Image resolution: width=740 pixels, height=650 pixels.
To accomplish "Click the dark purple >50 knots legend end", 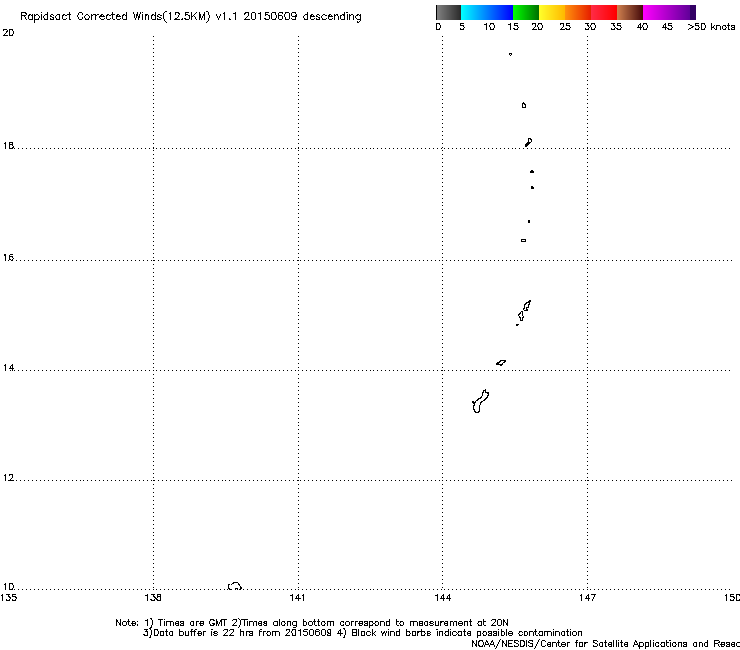I will point(693,12).
